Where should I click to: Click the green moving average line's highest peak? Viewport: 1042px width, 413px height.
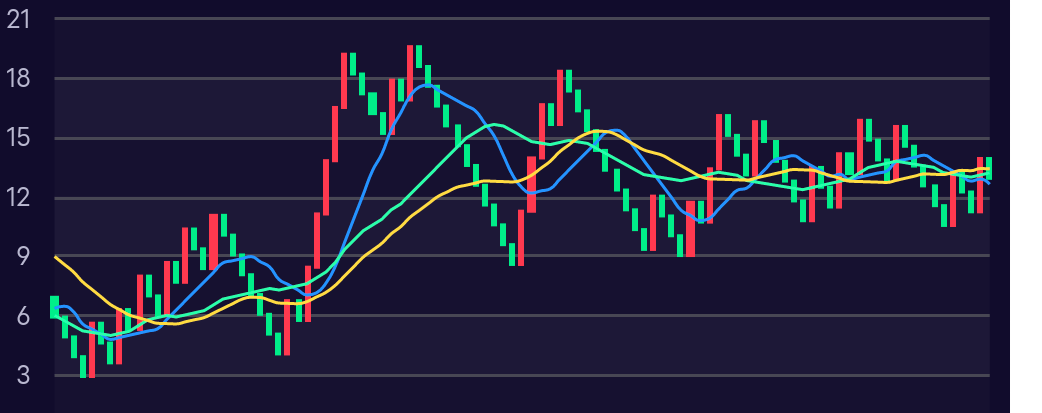pyautogui.click(x=493, y=124)
